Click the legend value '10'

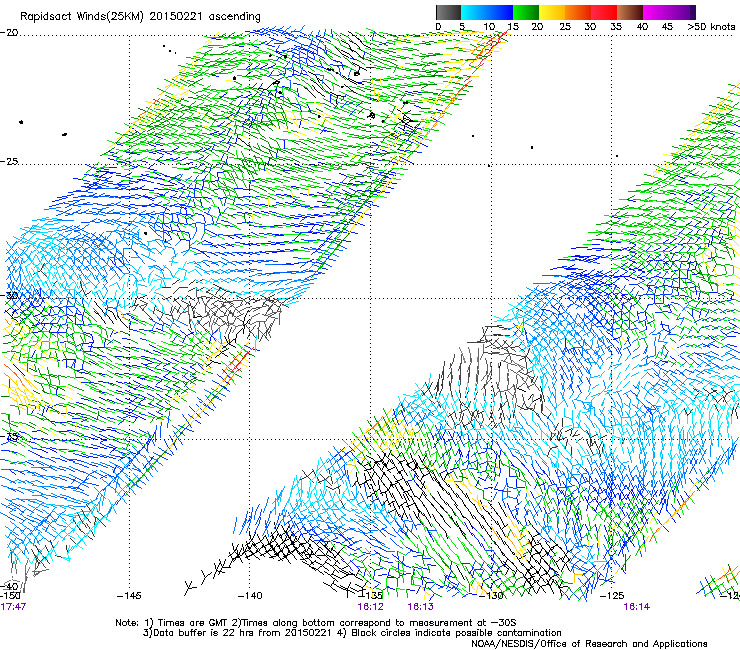click(489, 26)
